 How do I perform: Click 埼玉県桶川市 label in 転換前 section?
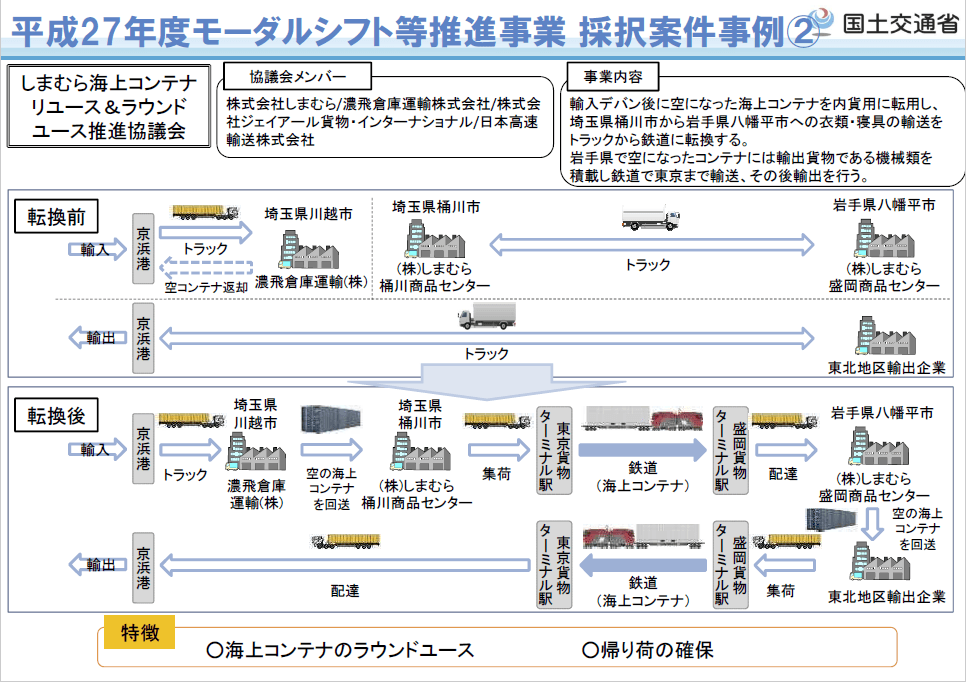pos(436,207)
